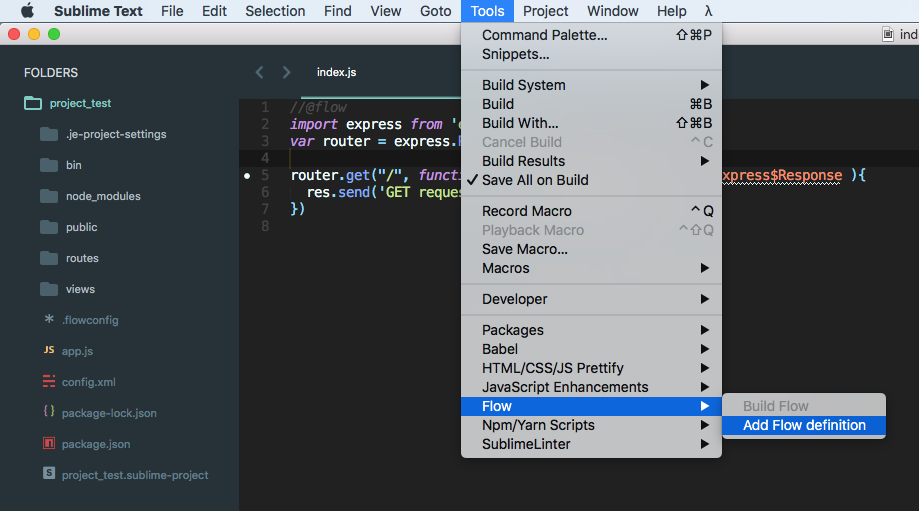Expand the Build Results submenu
The width and height of the screenshot is (919, 511).
[x=591, y=161]
